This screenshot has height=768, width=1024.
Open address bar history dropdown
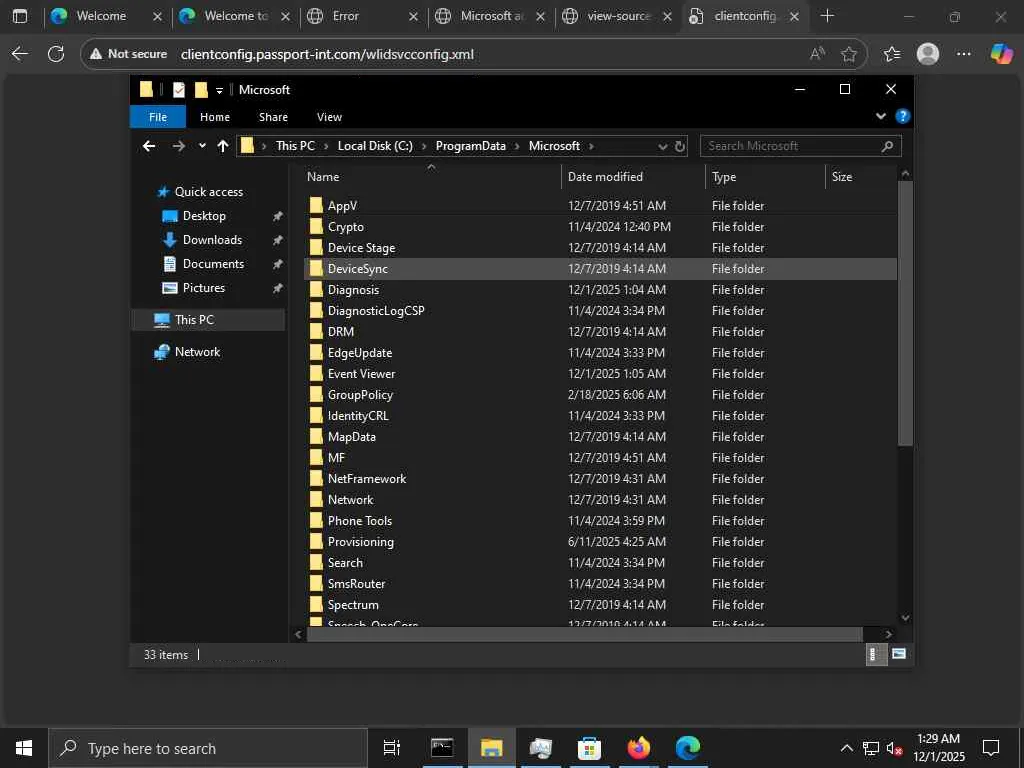click(x=662, y=146)
